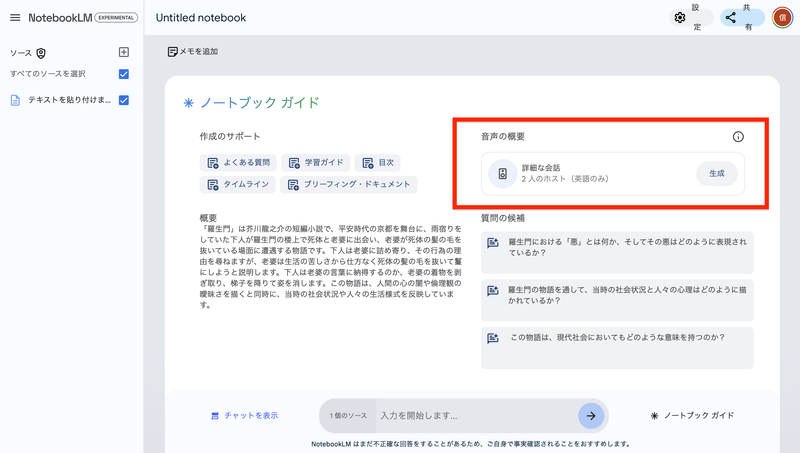Select the 学習ガイド chip
The height and width of the screenshot is (453, 800).
pyautogui.click(x=317, y=162)
